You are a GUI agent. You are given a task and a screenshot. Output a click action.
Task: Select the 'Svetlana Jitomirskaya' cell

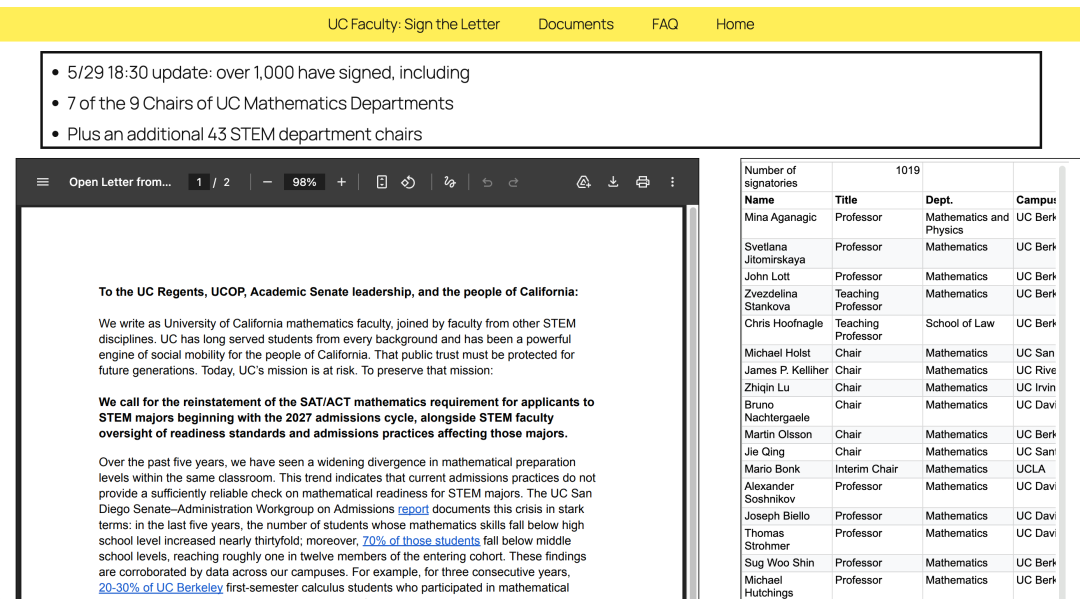tap(787, 253)
